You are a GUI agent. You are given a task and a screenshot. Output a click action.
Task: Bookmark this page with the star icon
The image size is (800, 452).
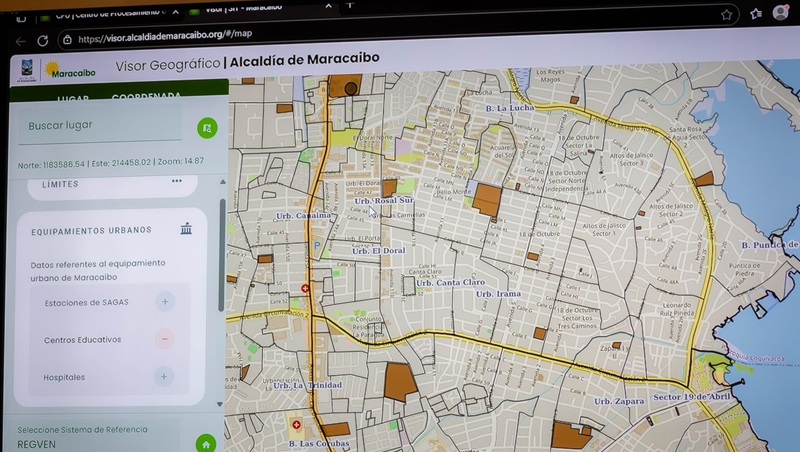click(727, 15)
